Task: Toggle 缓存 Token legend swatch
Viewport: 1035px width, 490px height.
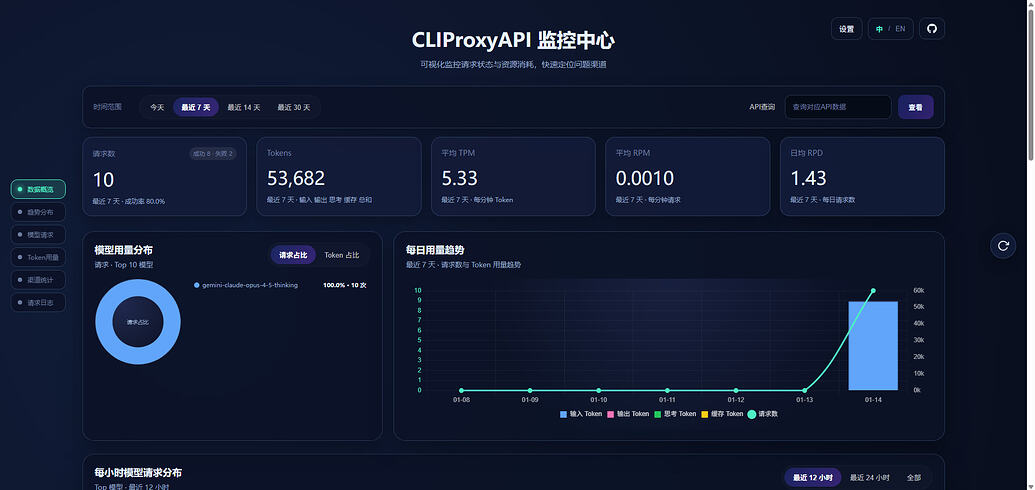Action: (x=704, y=414)
